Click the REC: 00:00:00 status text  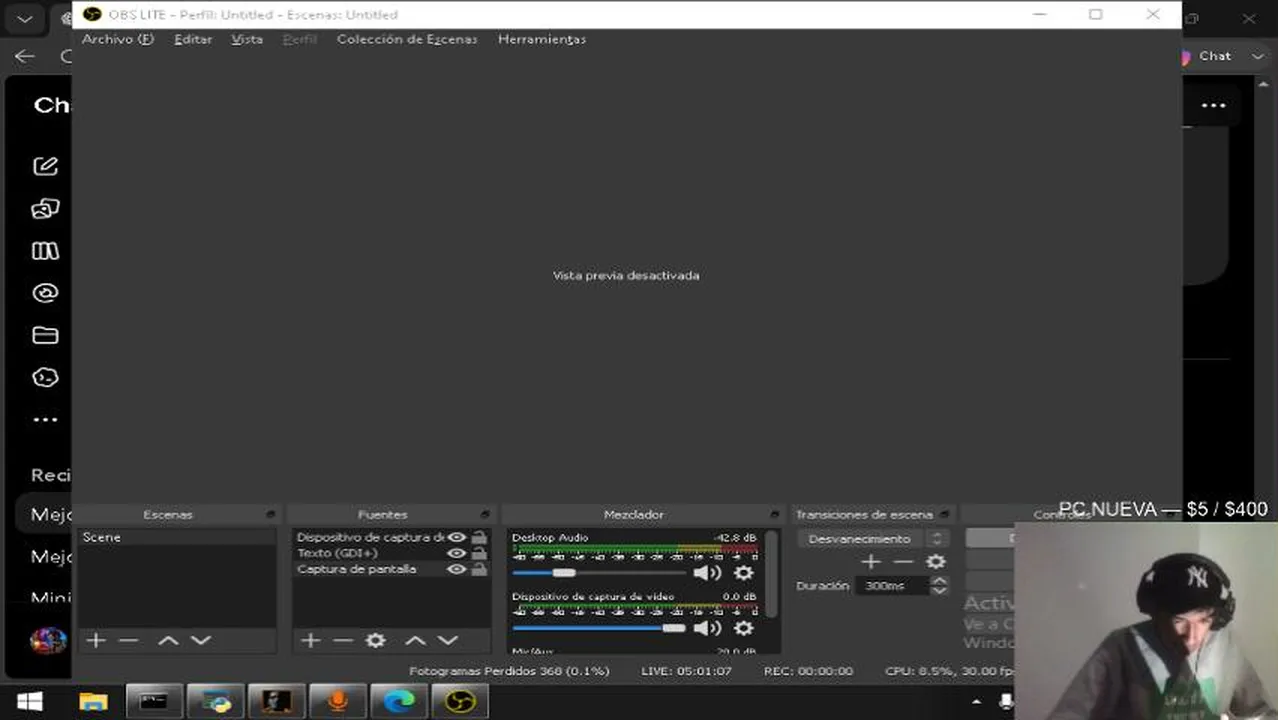(808, 671)
